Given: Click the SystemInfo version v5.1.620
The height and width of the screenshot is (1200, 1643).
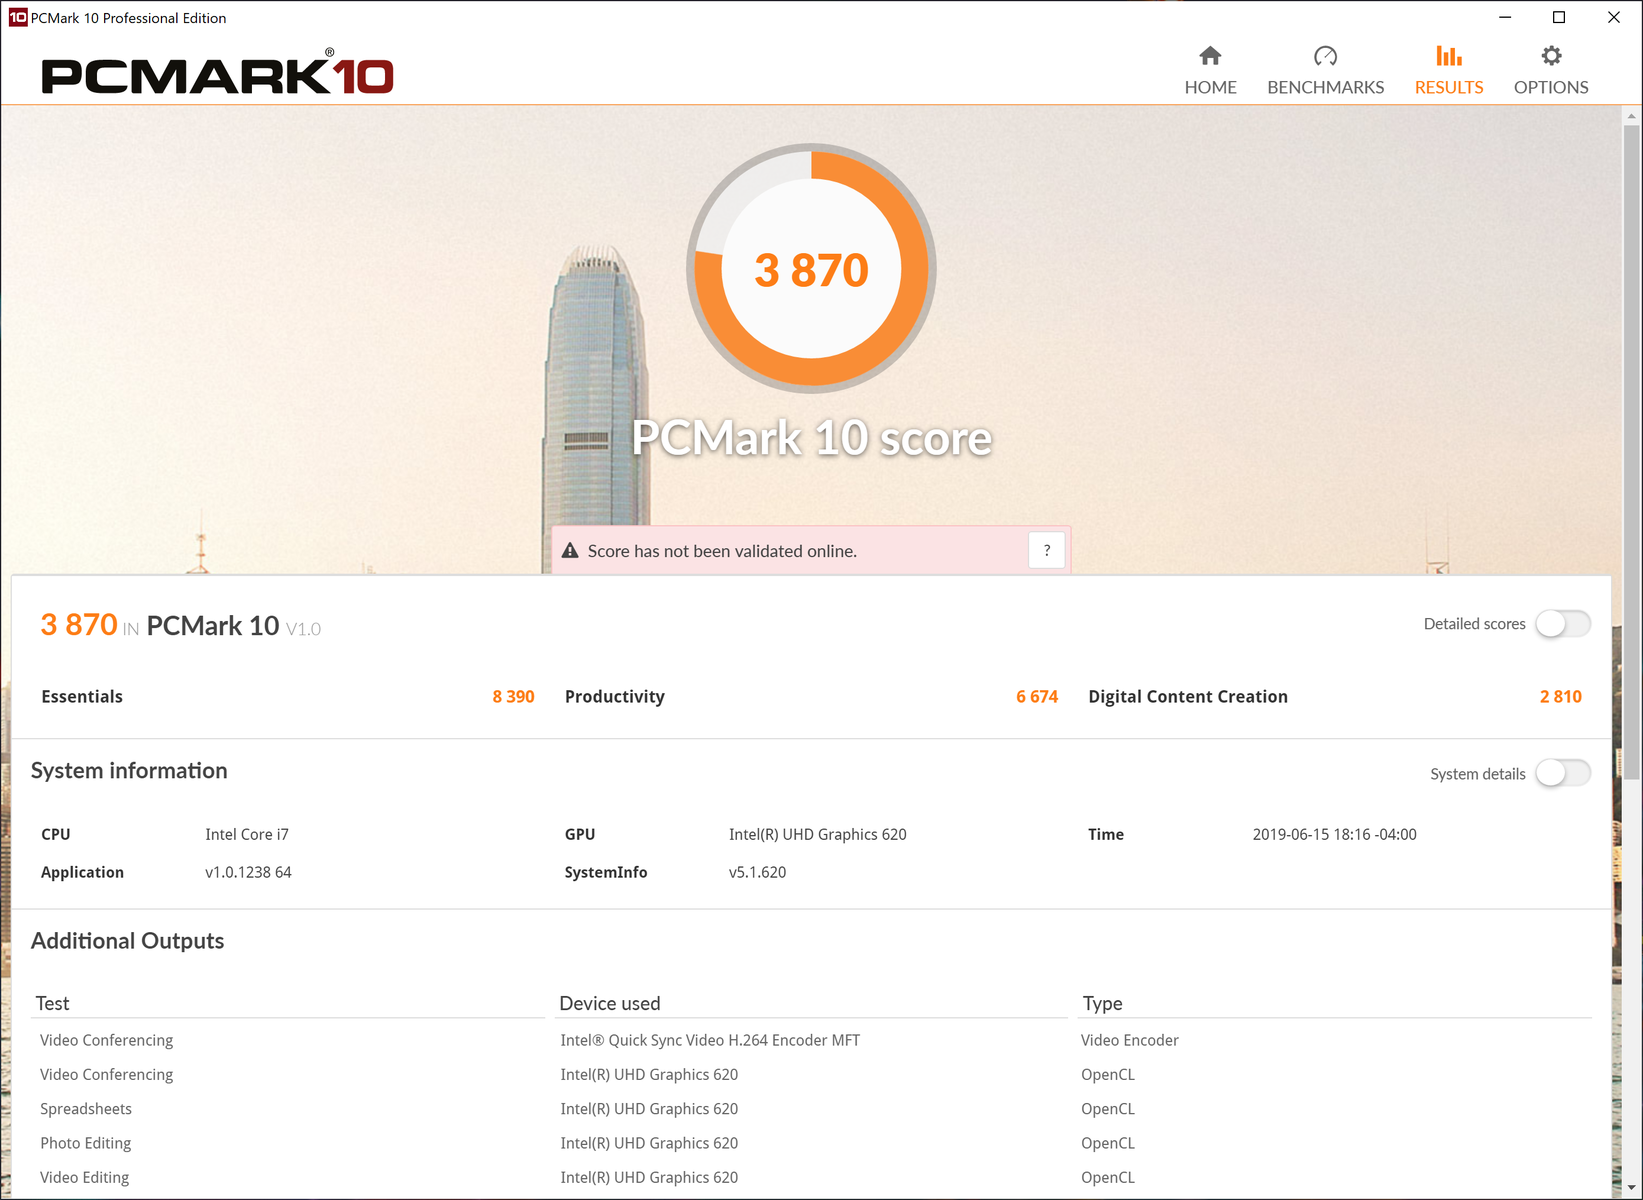Looking at the screenshot, I should (757, 872).
